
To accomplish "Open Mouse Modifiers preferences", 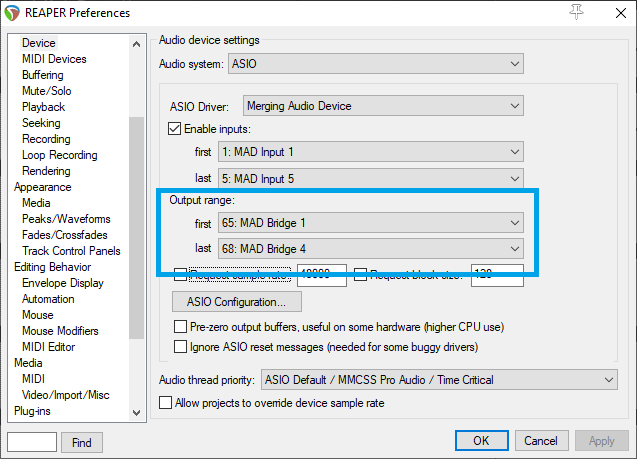I will 60,331.
